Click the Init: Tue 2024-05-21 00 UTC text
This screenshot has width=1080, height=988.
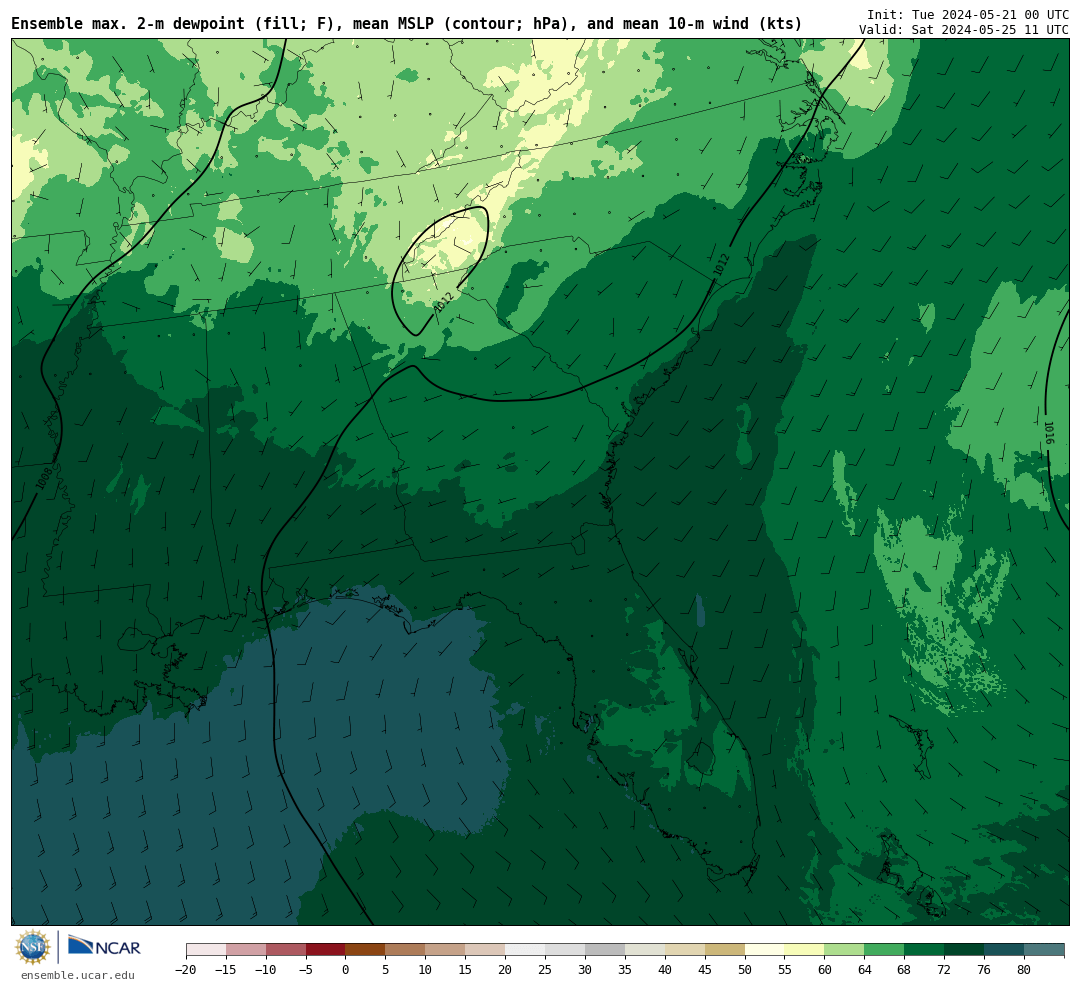pos(968,14)
